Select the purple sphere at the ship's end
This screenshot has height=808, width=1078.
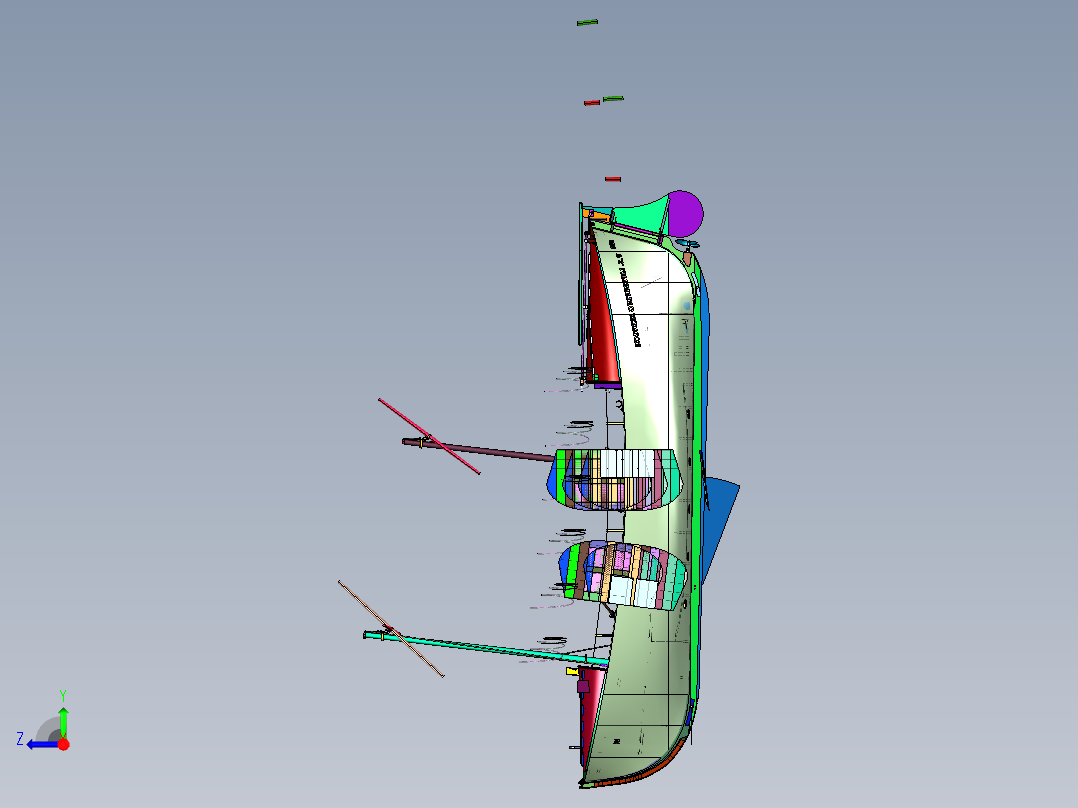(685, 212)
